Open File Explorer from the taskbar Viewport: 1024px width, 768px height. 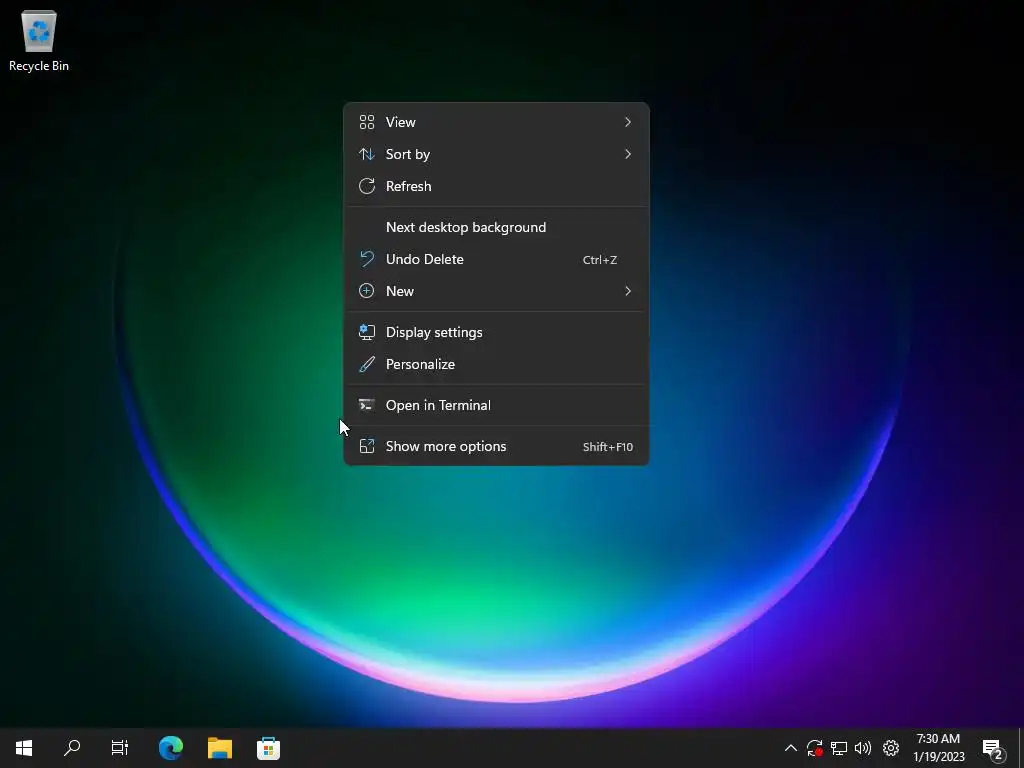pos(220,748)
